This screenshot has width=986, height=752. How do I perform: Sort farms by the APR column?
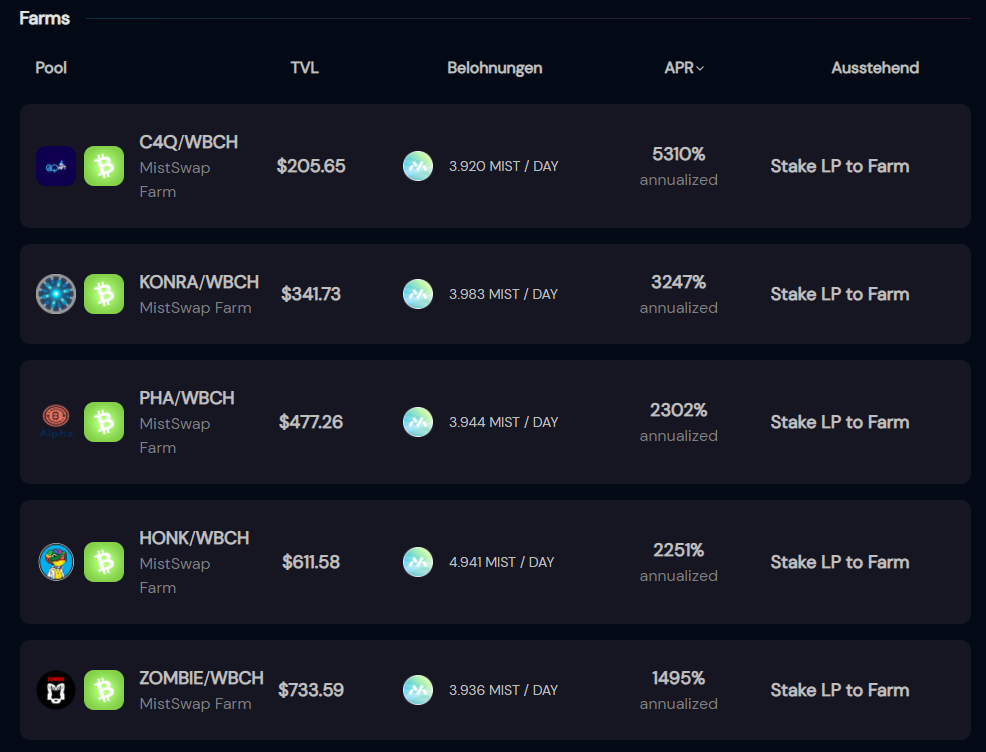tap(684, 68)
